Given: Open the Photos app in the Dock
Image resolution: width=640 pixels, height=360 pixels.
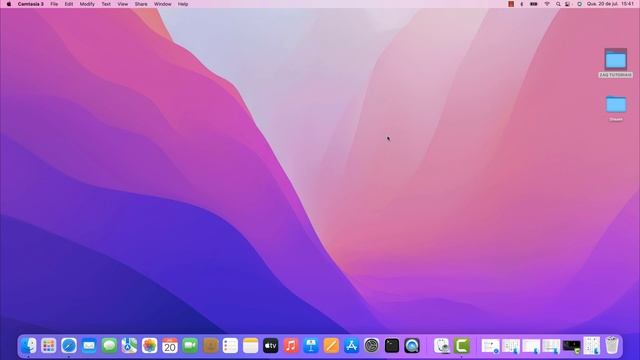Looking at the screenshot, I should click(x=150, y=346).
